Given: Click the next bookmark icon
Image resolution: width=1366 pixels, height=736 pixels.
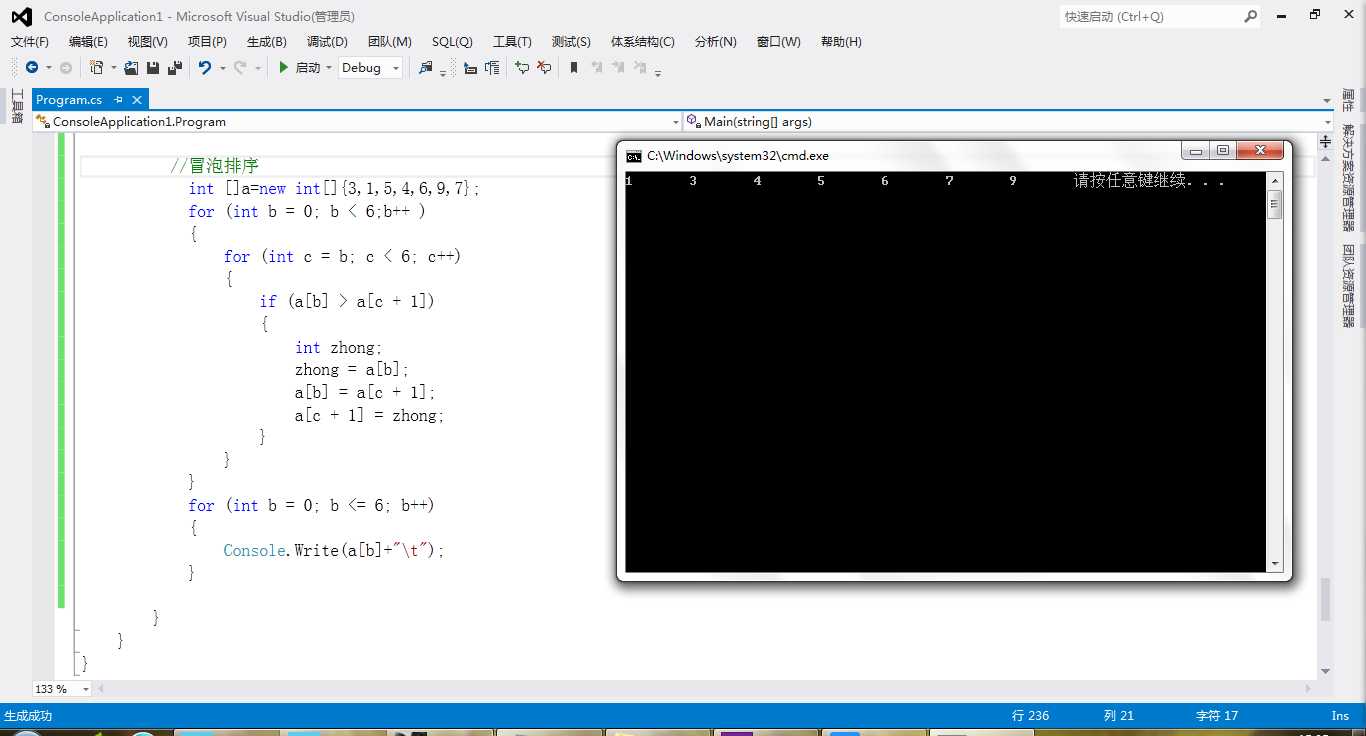Looking at the screenshot, I should point(619,68).
